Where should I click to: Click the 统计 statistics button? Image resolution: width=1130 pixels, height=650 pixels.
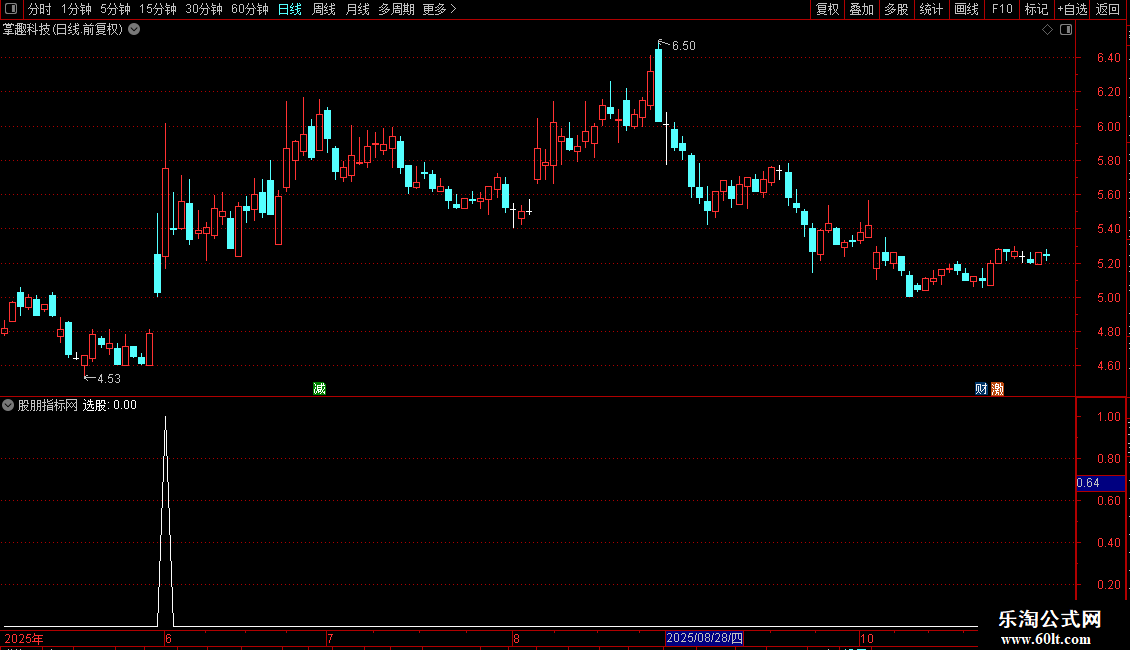click(931, 9)
